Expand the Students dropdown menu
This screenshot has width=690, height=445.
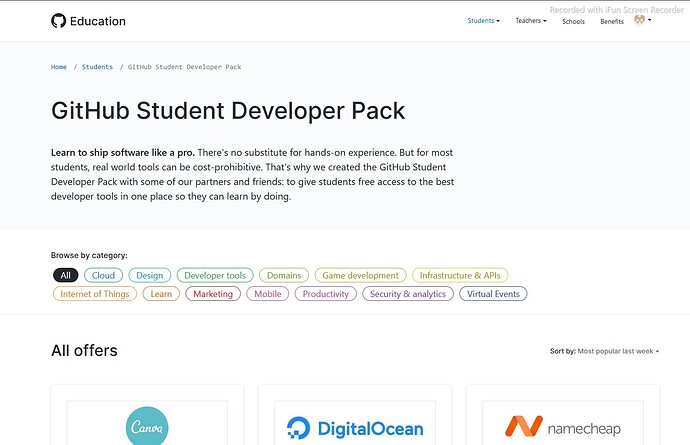click(483, 21)
